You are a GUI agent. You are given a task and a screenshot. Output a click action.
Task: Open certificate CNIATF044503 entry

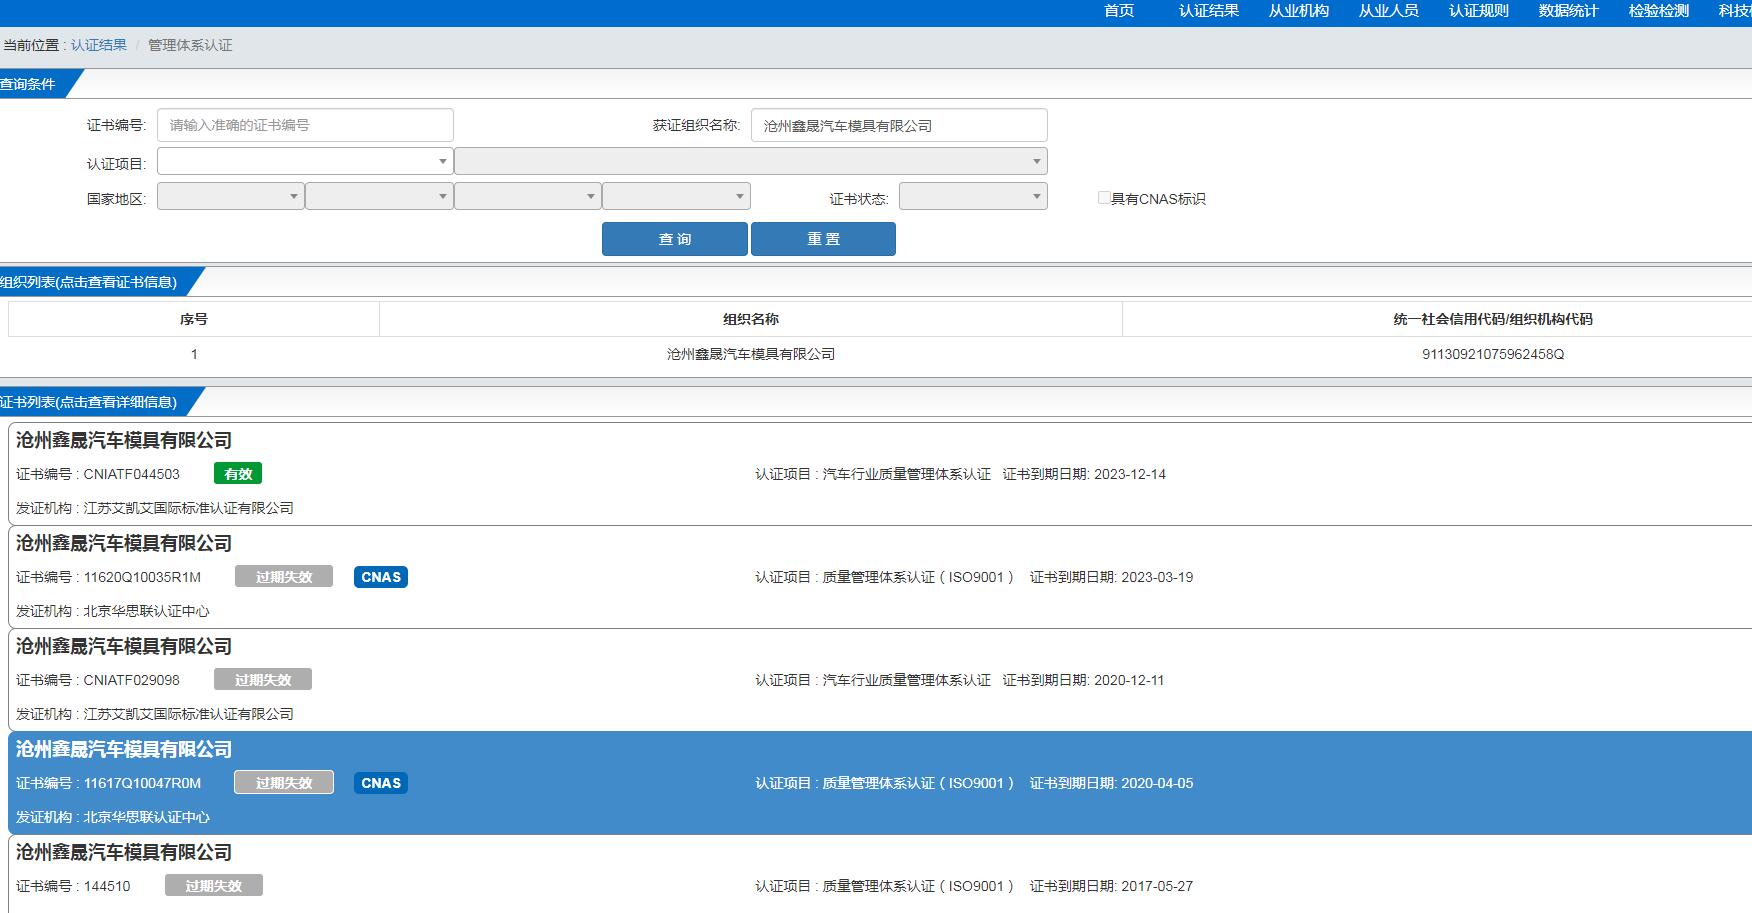tap(880, 474)
